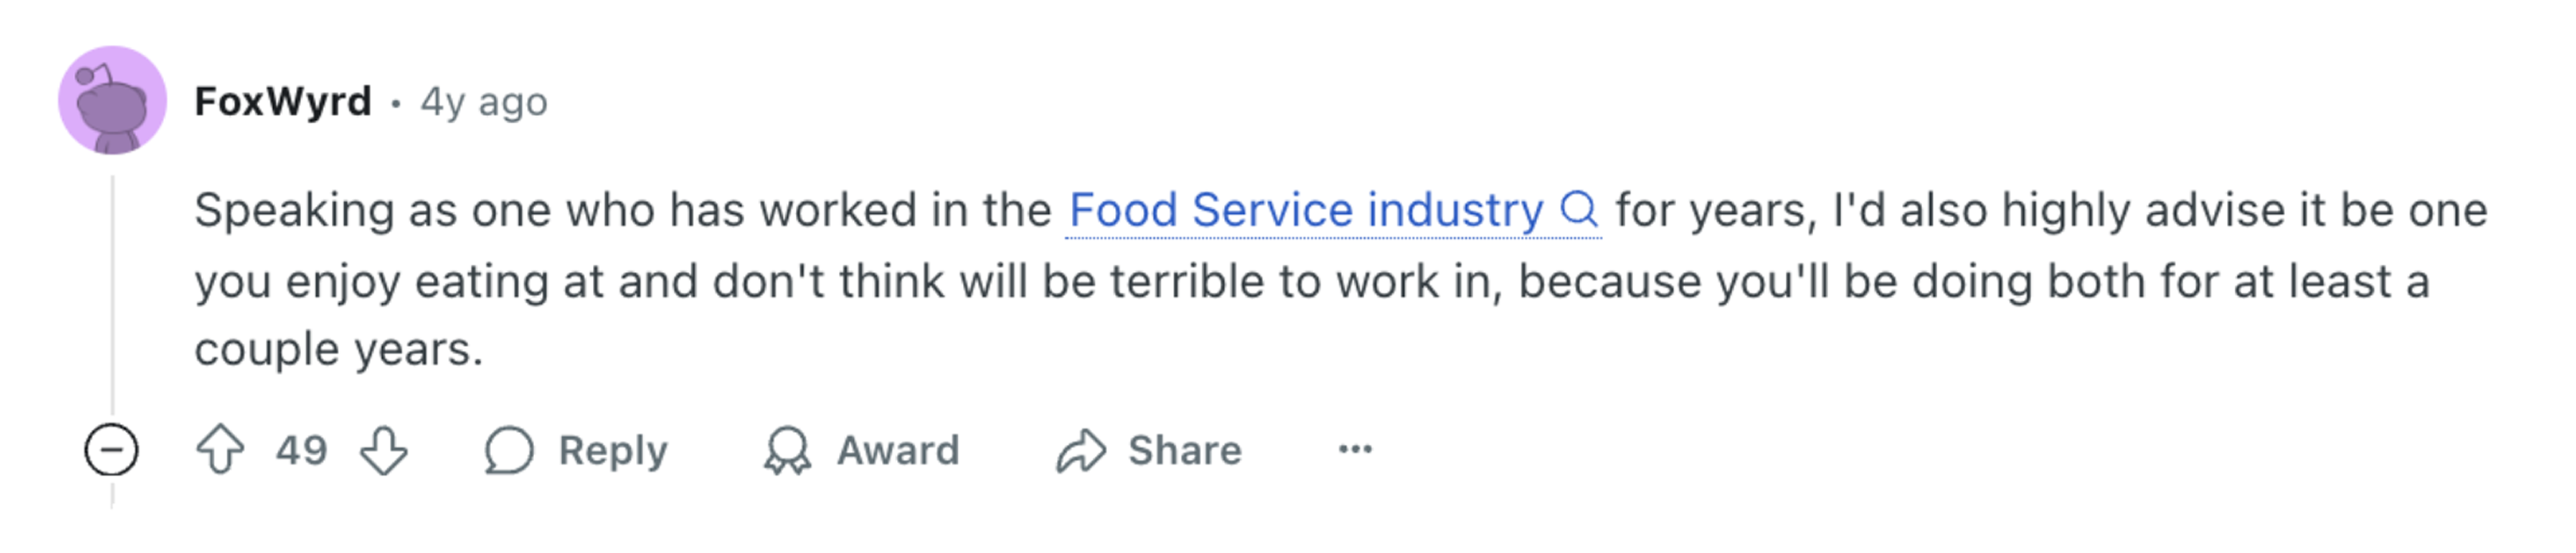Click the vote count 49
2576x553 pixels.
coord(302,450)
